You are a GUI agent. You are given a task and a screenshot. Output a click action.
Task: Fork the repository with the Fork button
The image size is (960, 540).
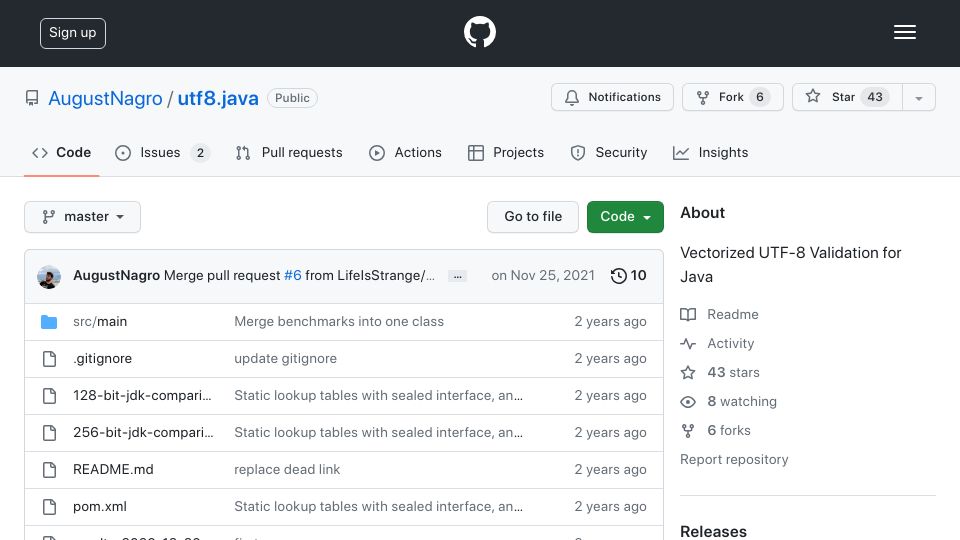click(x=733, y=97)
